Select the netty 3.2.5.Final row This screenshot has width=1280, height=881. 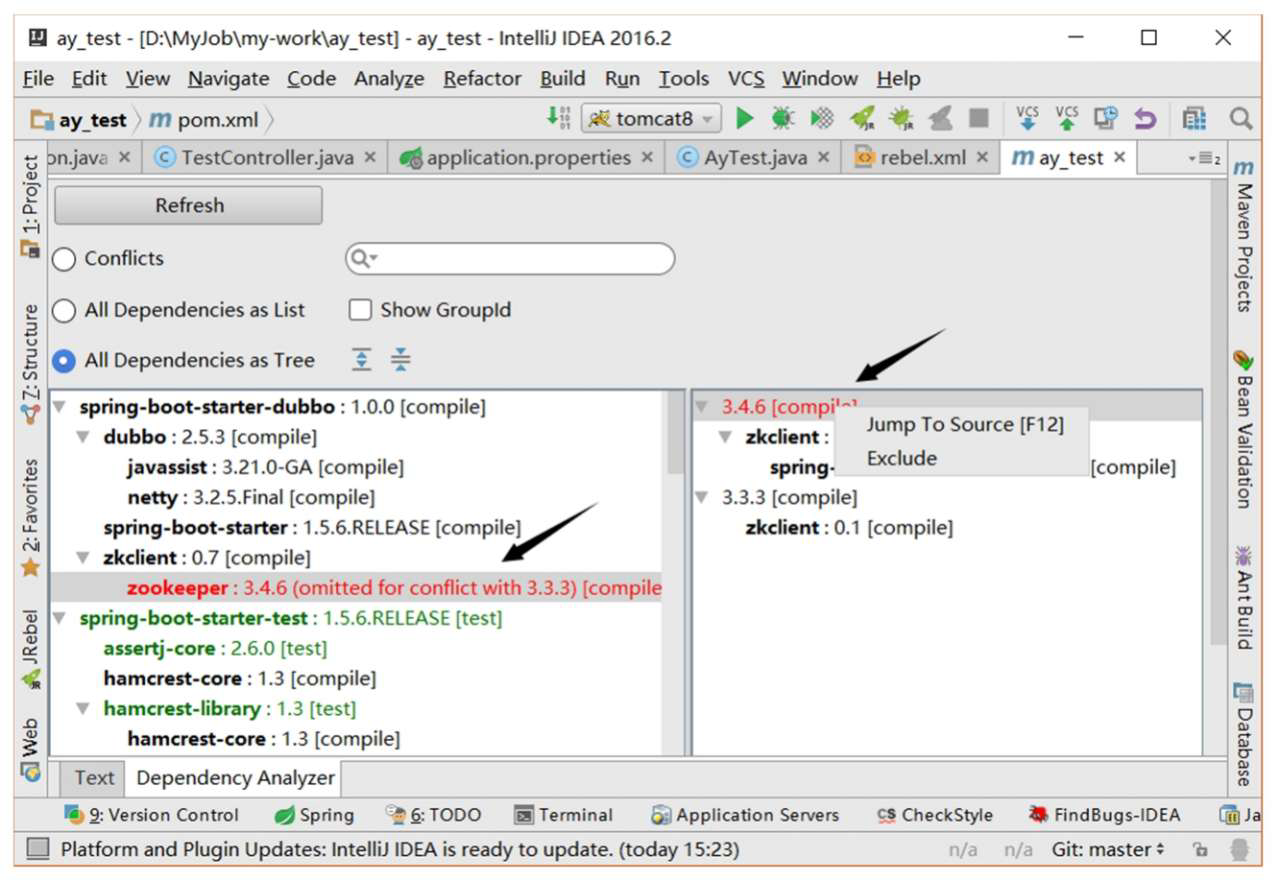click(250, 497)
